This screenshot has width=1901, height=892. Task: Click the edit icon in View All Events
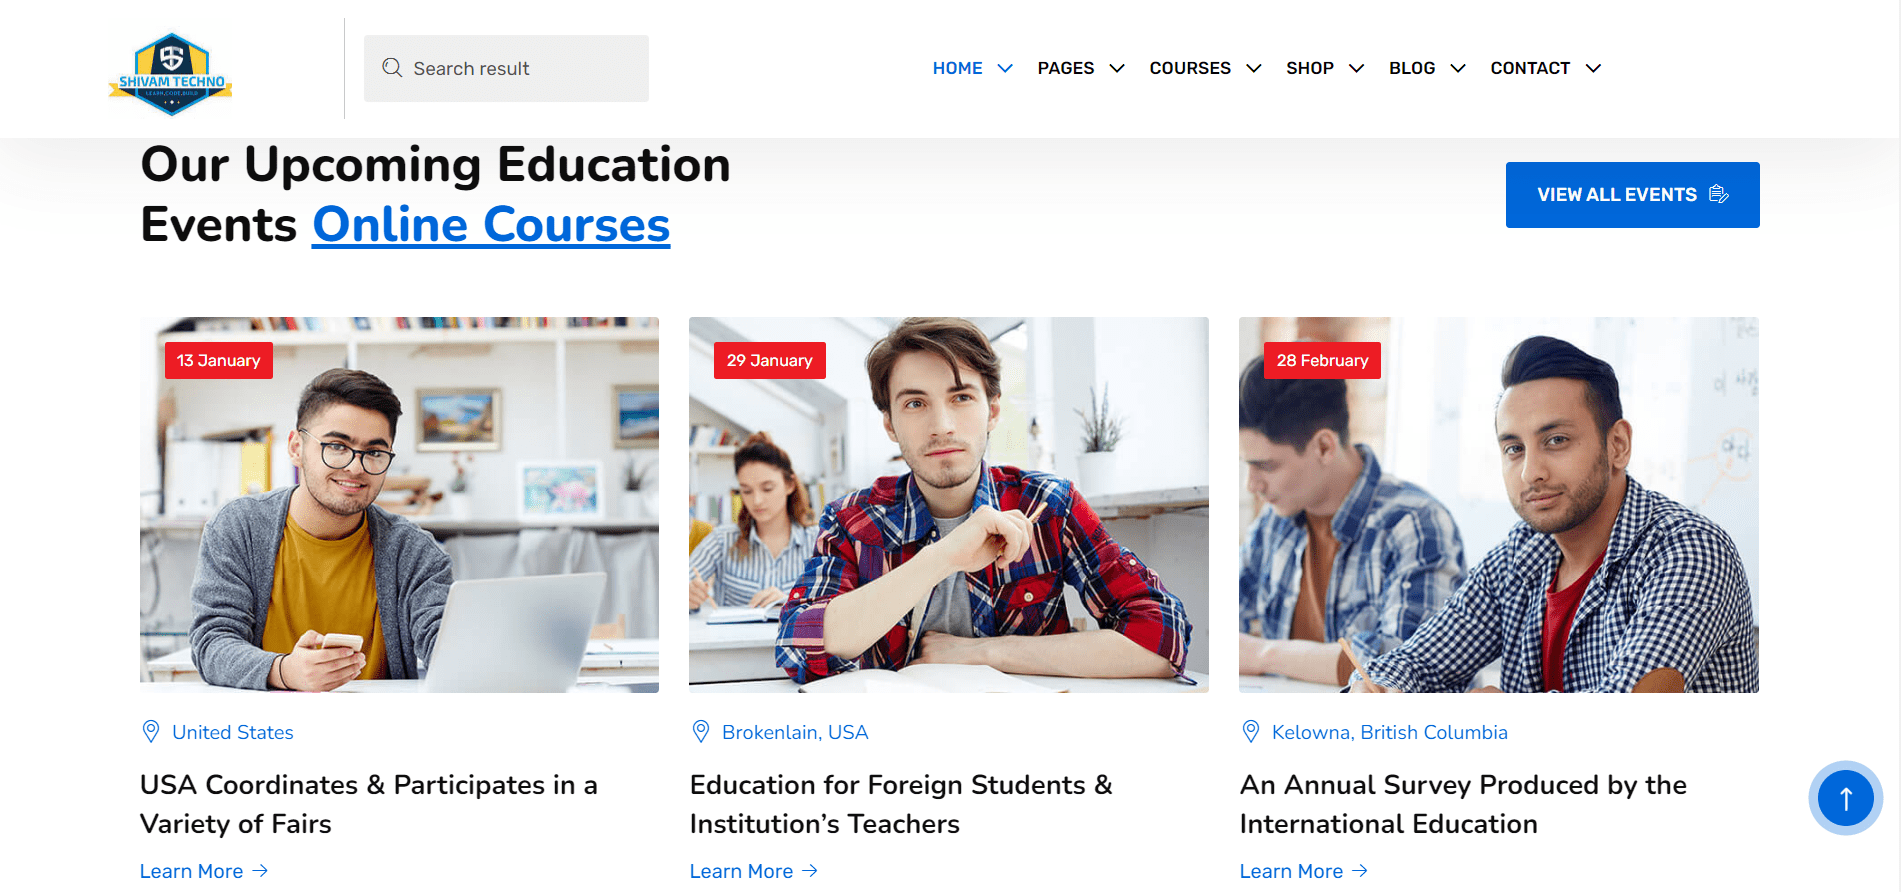(x=1719, y=194)
